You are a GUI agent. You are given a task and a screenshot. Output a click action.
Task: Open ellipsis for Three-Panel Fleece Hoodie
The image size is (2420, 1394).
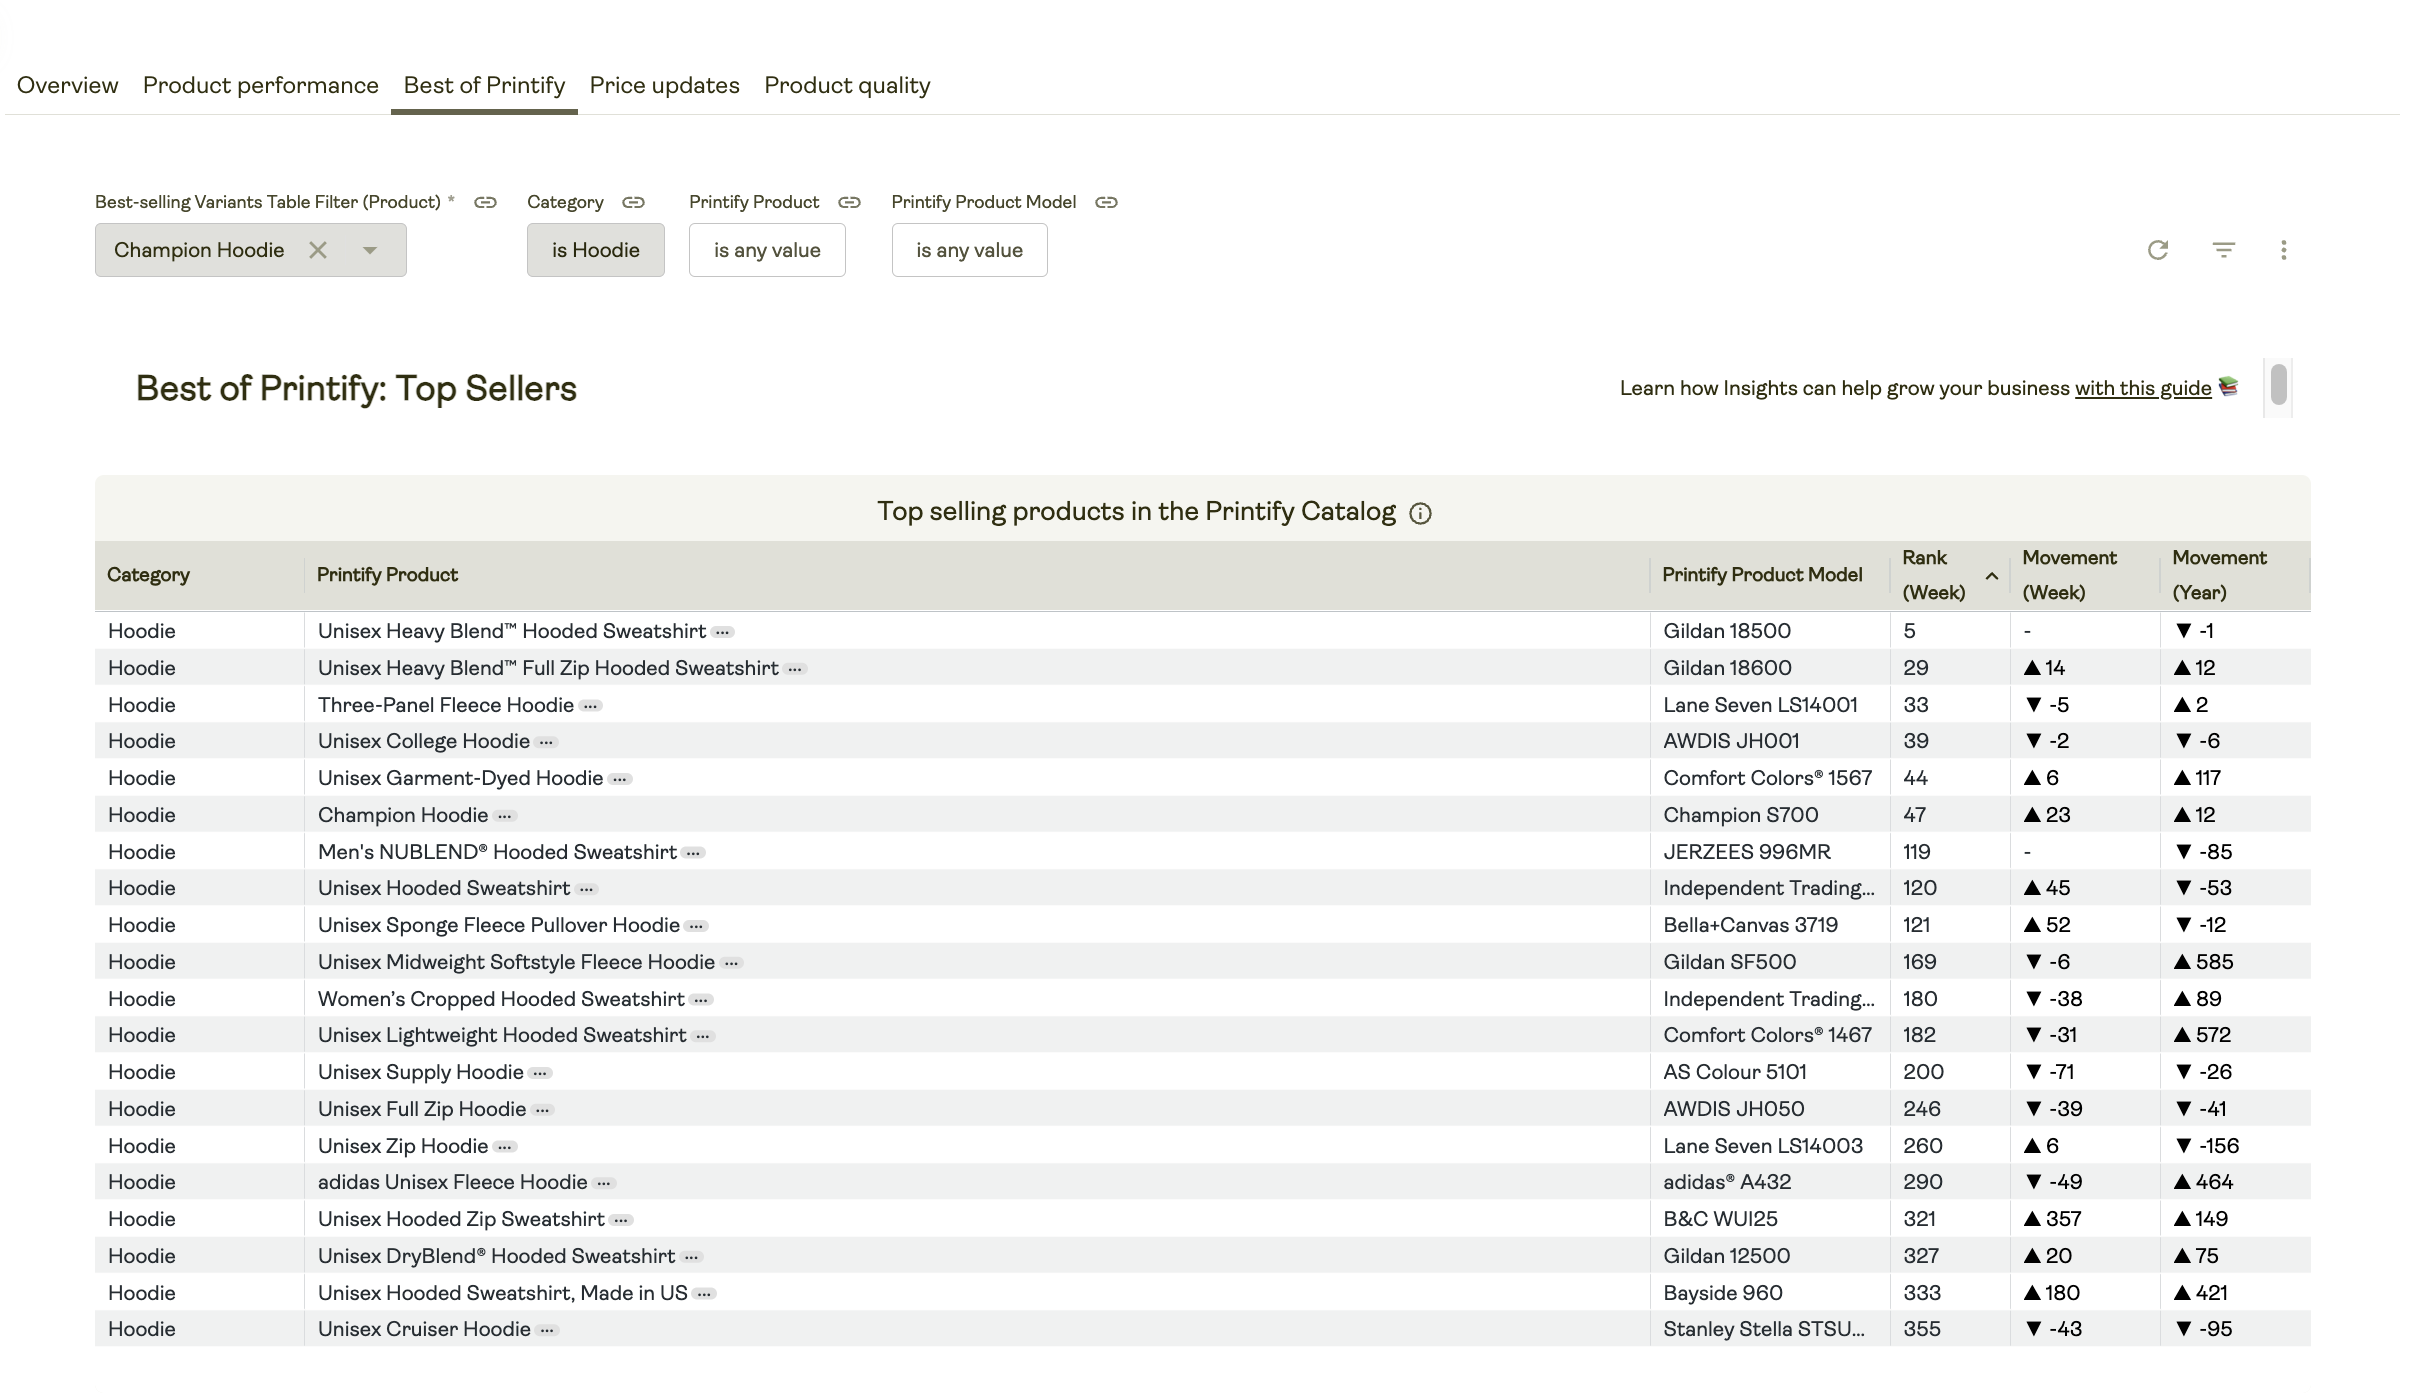(591, 706)
